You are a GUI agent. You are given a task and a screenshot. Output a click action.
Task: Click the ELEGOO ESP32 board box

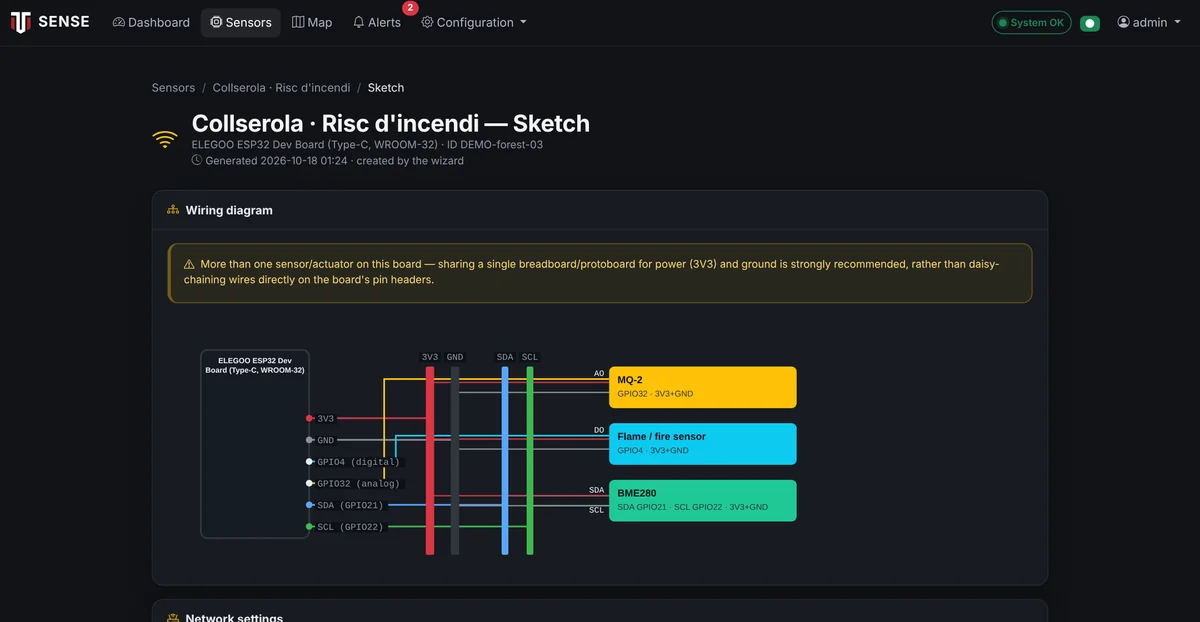[255, 444]
